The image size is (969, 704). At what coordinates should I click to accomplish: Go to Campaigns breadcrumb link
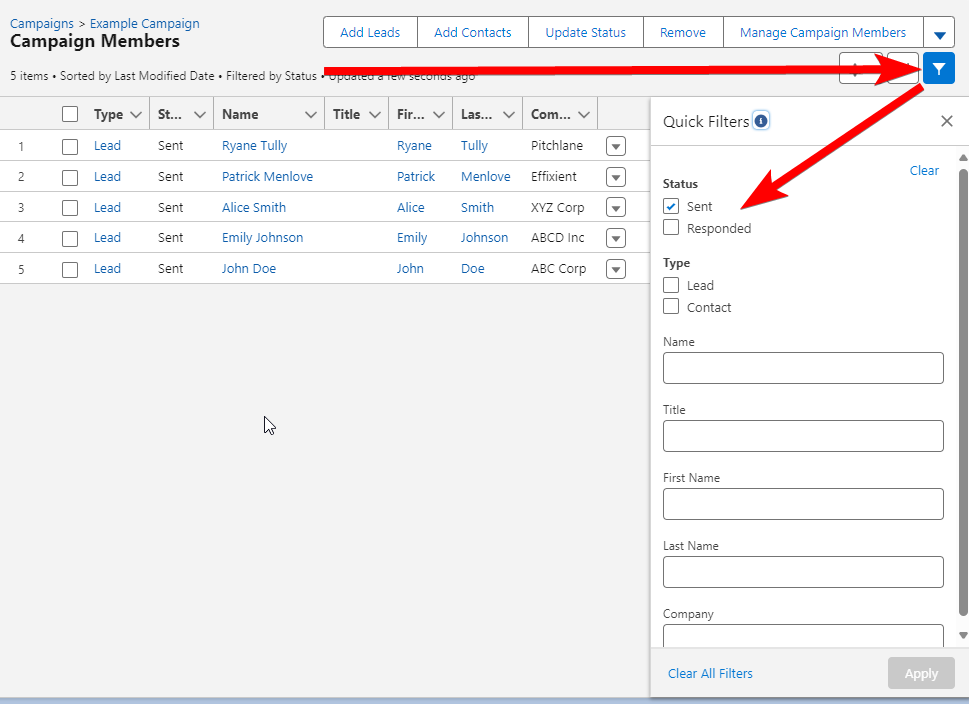41,23
